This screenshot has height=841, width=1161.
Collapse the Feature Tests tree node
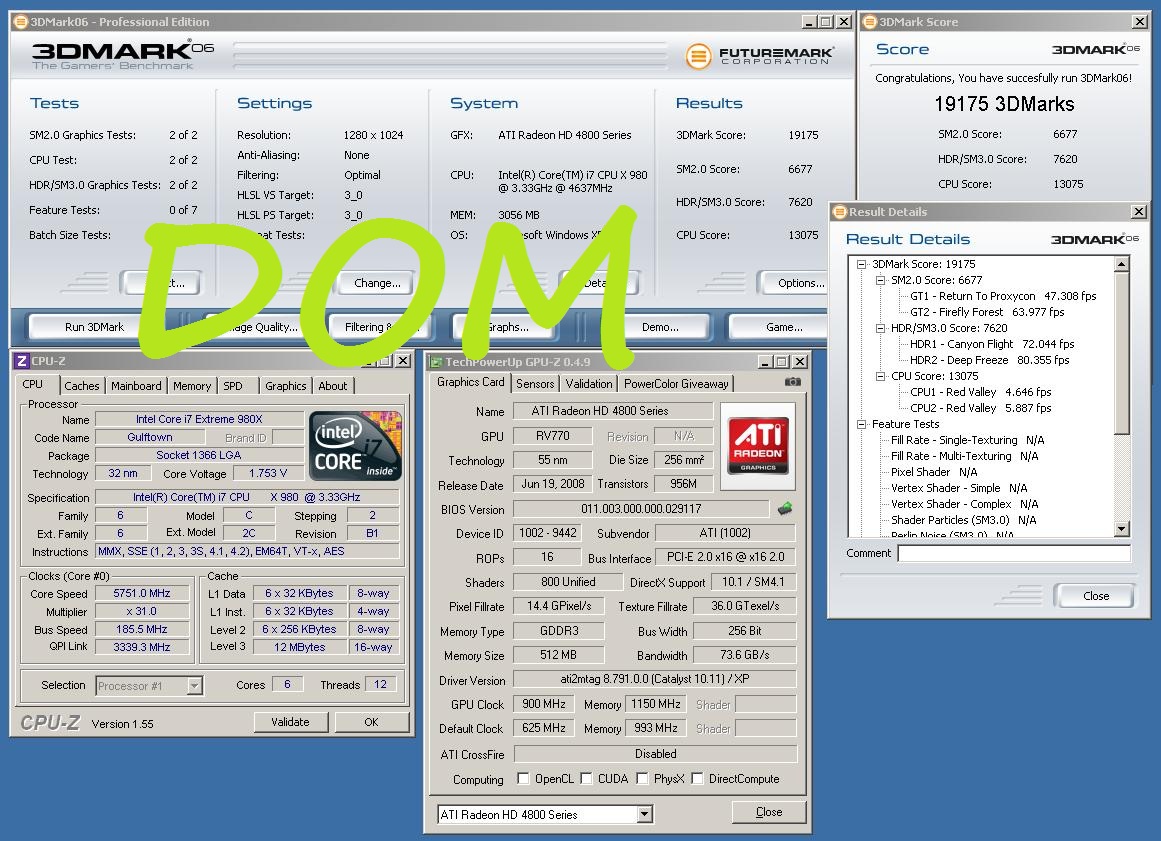(862, 425)
